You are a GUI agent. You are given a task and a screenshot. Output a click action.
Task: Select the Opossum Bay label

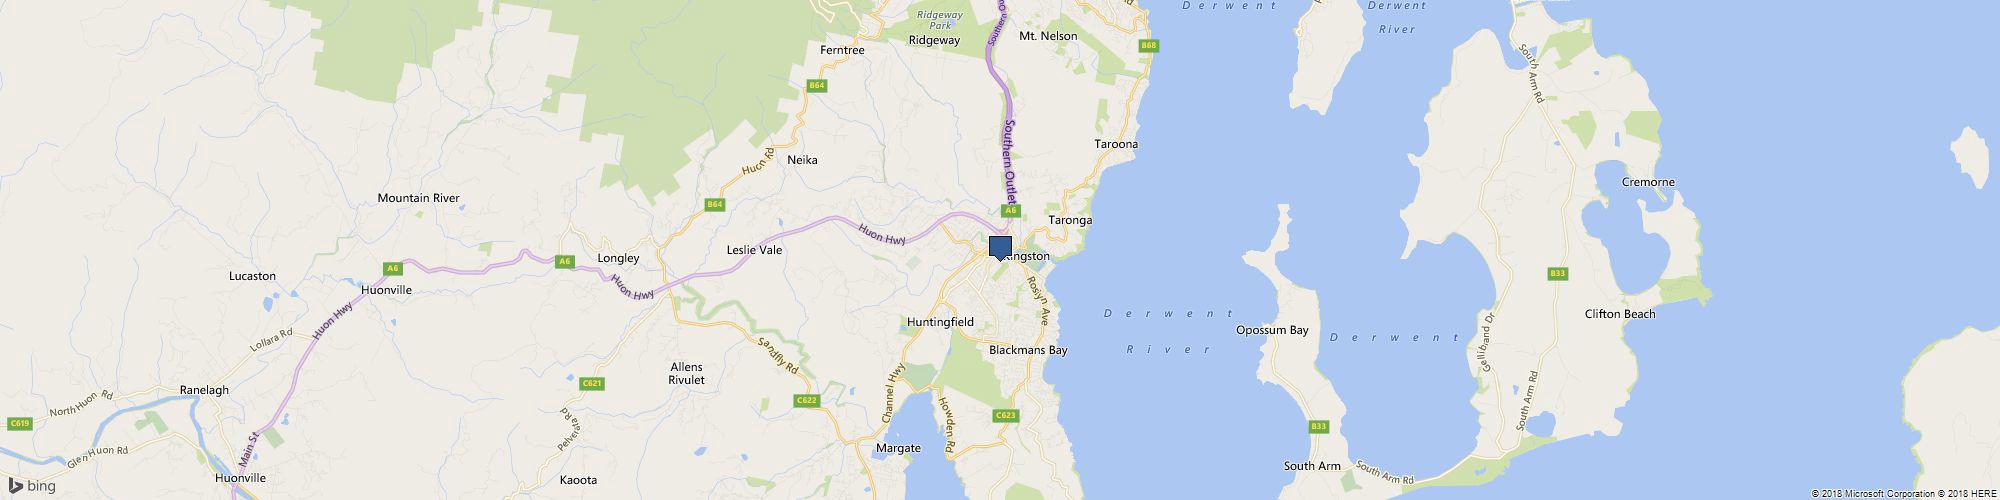click(1272, 330)
